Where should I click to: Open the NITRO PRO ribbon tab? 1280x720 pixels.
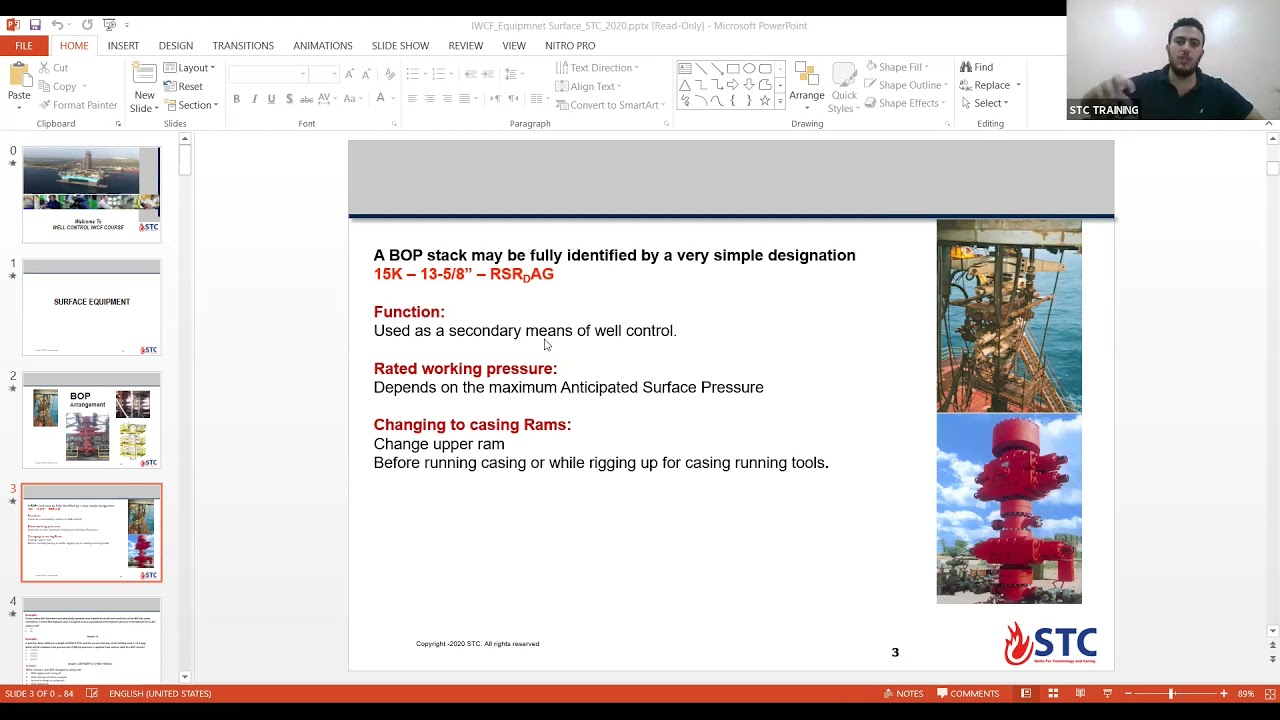coord(570,45)
